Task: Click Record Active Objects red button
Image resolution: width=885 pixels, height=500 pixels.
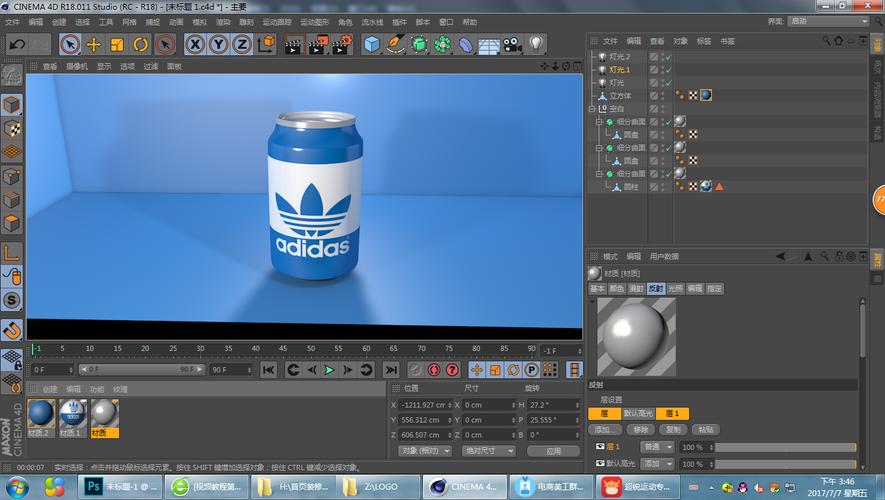Action: pos(433,370)
